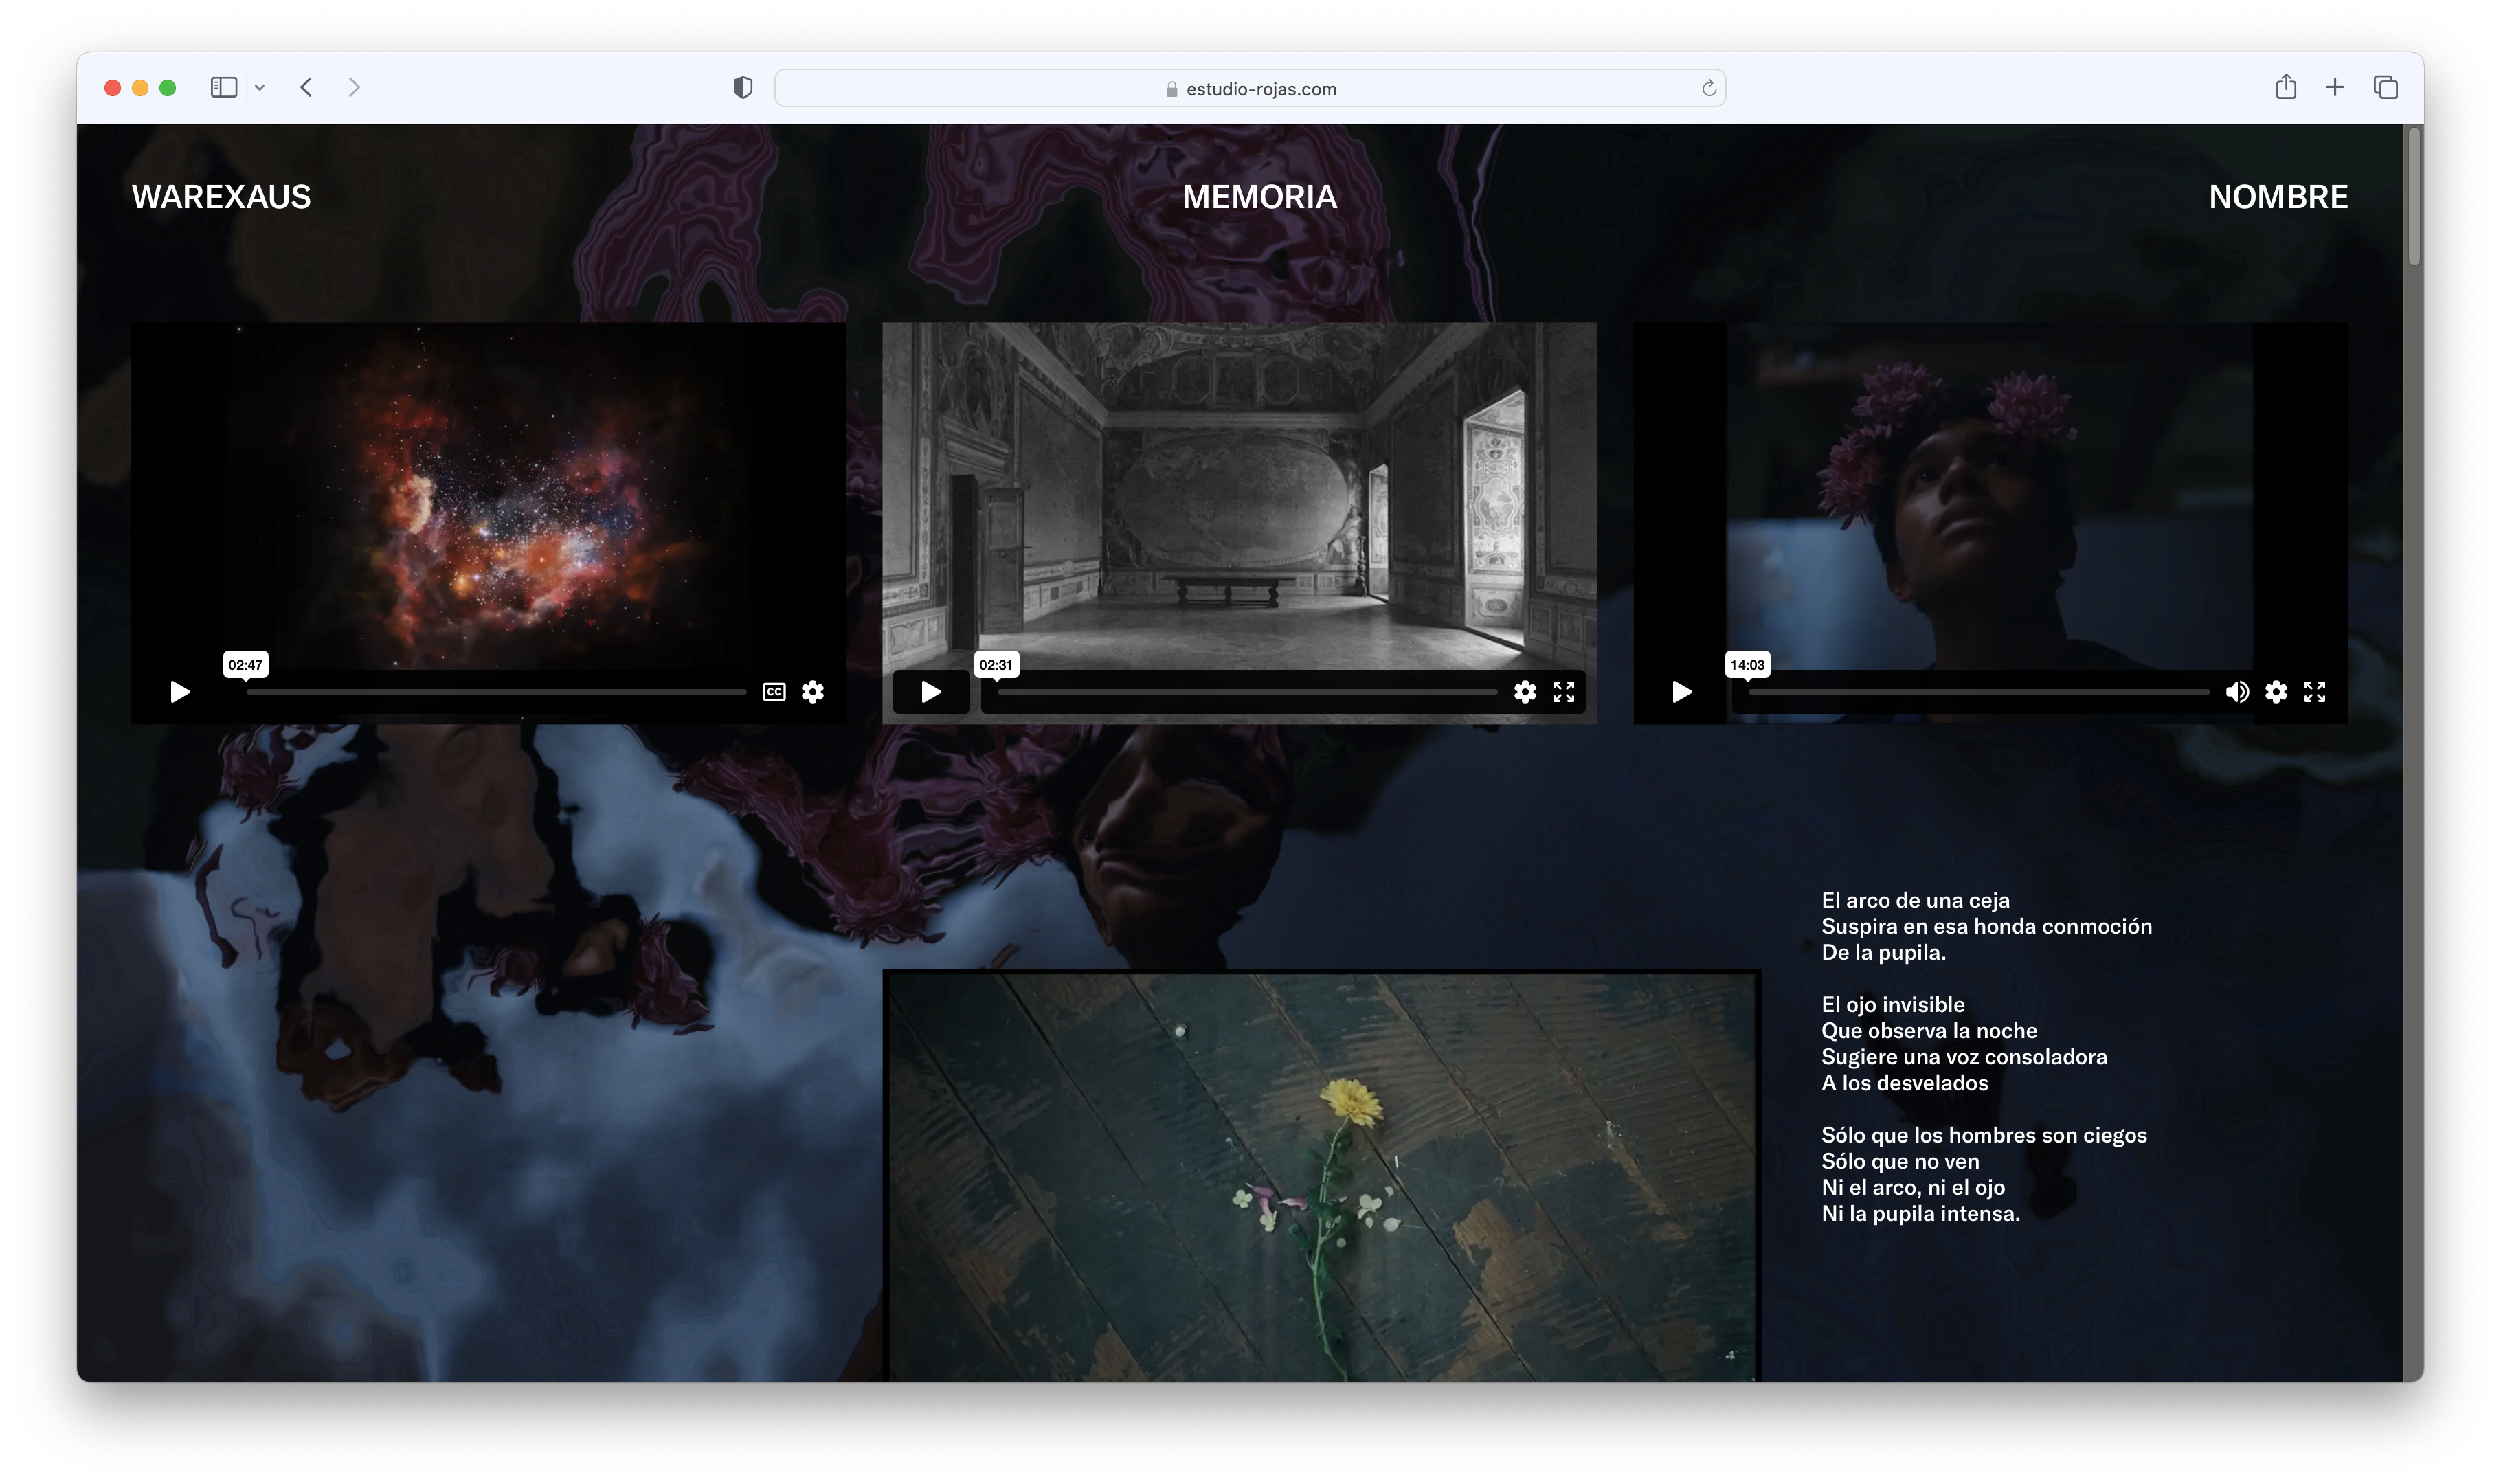Focus the estudio-rojas.com address bar
Viewport: 2501px width, 1484px height.
pyautogui.click(x=1250, y=89)
